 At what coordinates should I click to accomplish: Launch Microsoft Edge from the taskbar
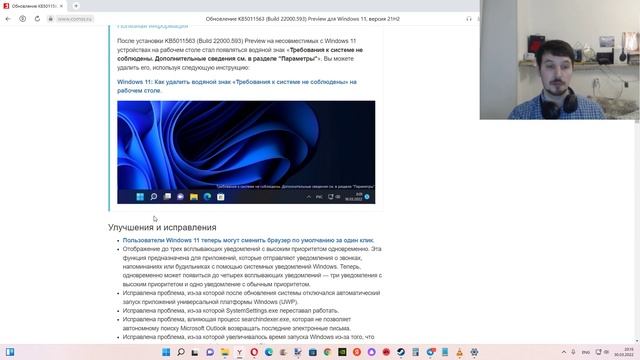[269, 352]
